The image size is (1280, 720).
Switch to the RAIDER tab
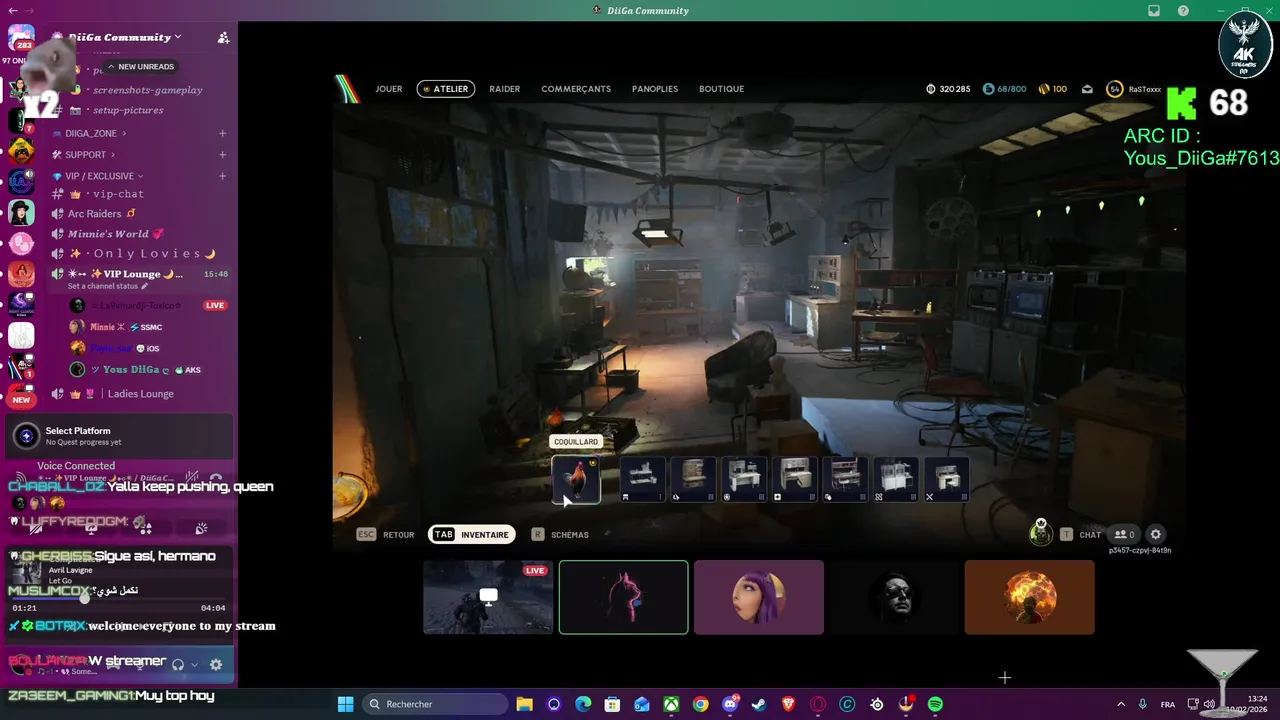click(x=504, y=89)
